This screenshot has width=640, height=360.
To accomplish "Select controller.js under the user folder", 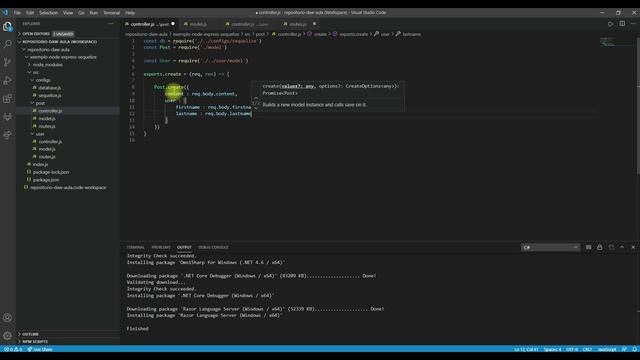I will tap(50, 142).
